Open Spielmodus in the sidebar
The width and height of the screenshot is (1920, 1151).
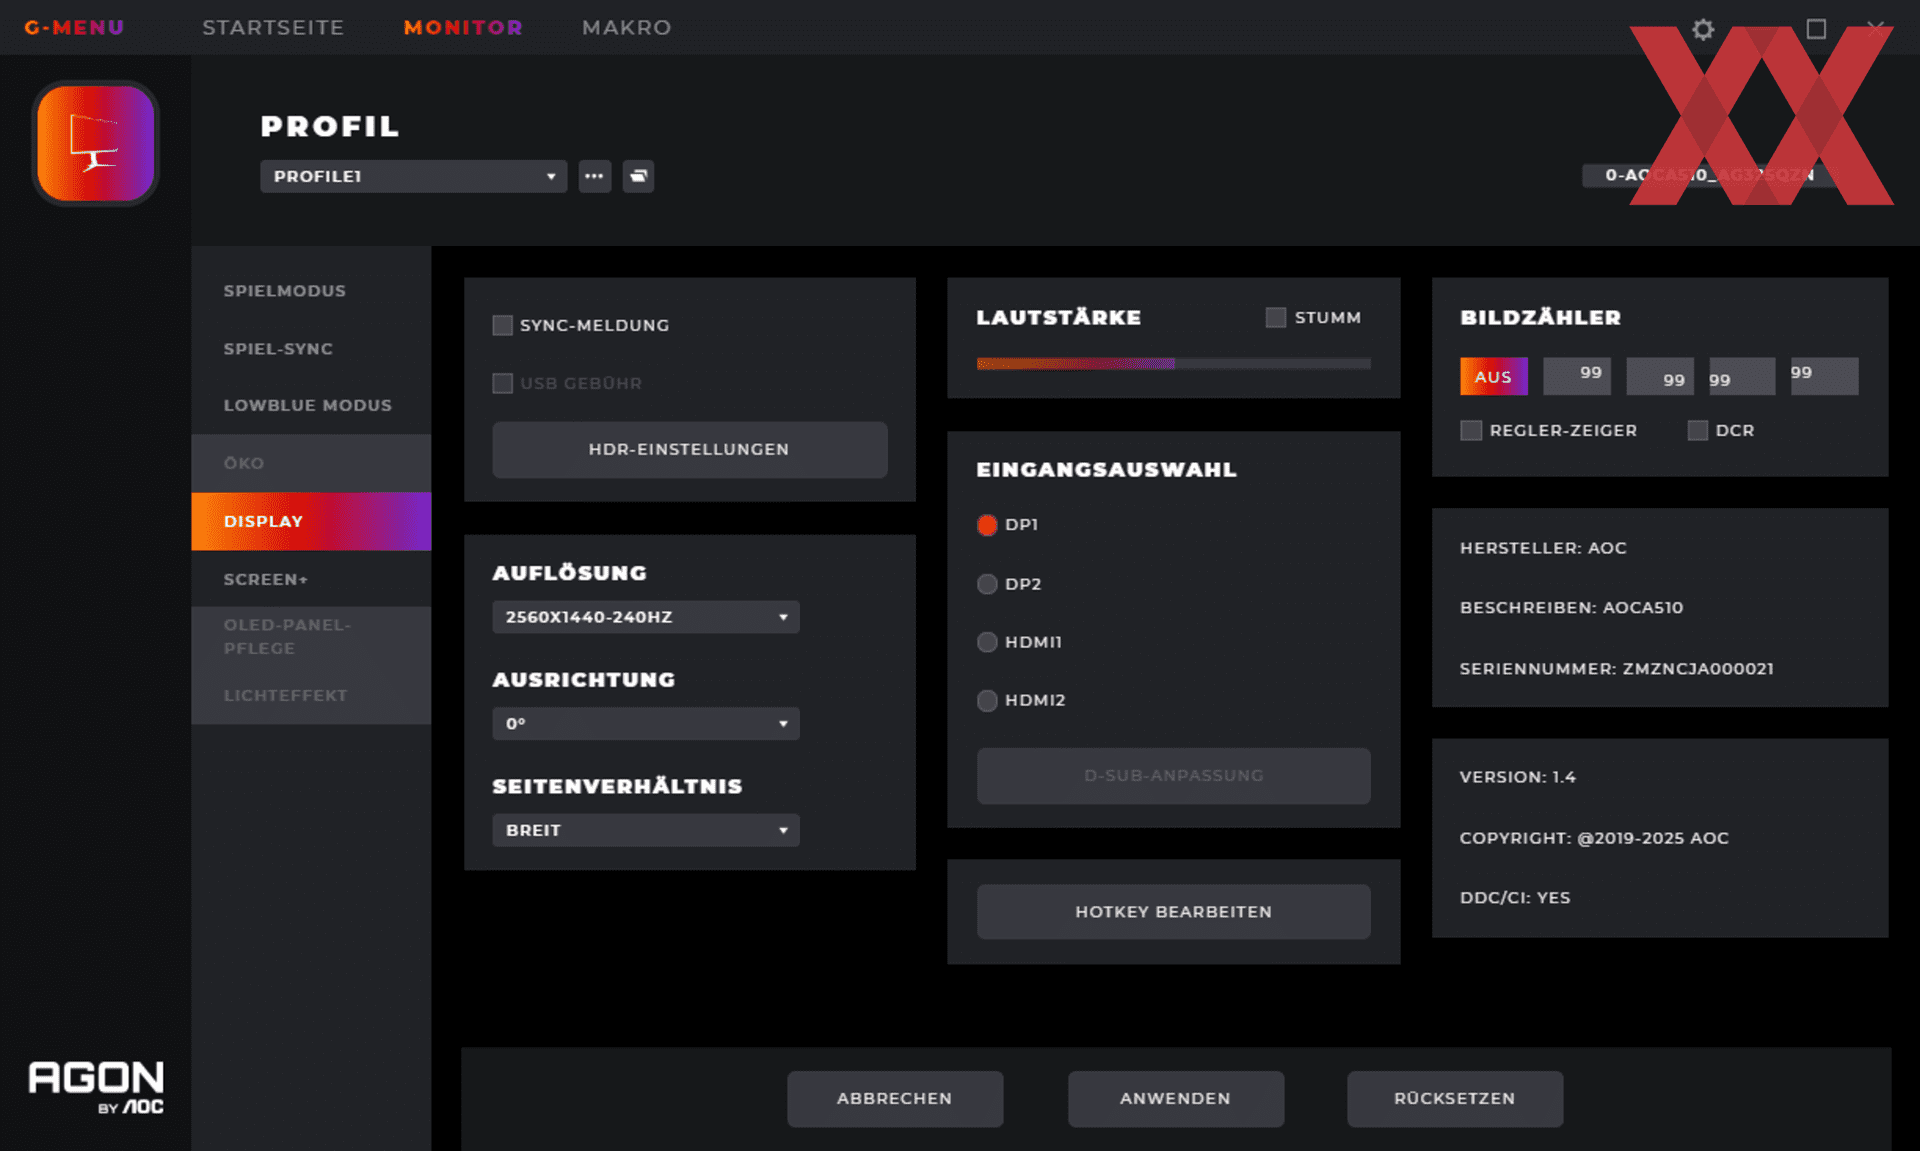point(285,291)
